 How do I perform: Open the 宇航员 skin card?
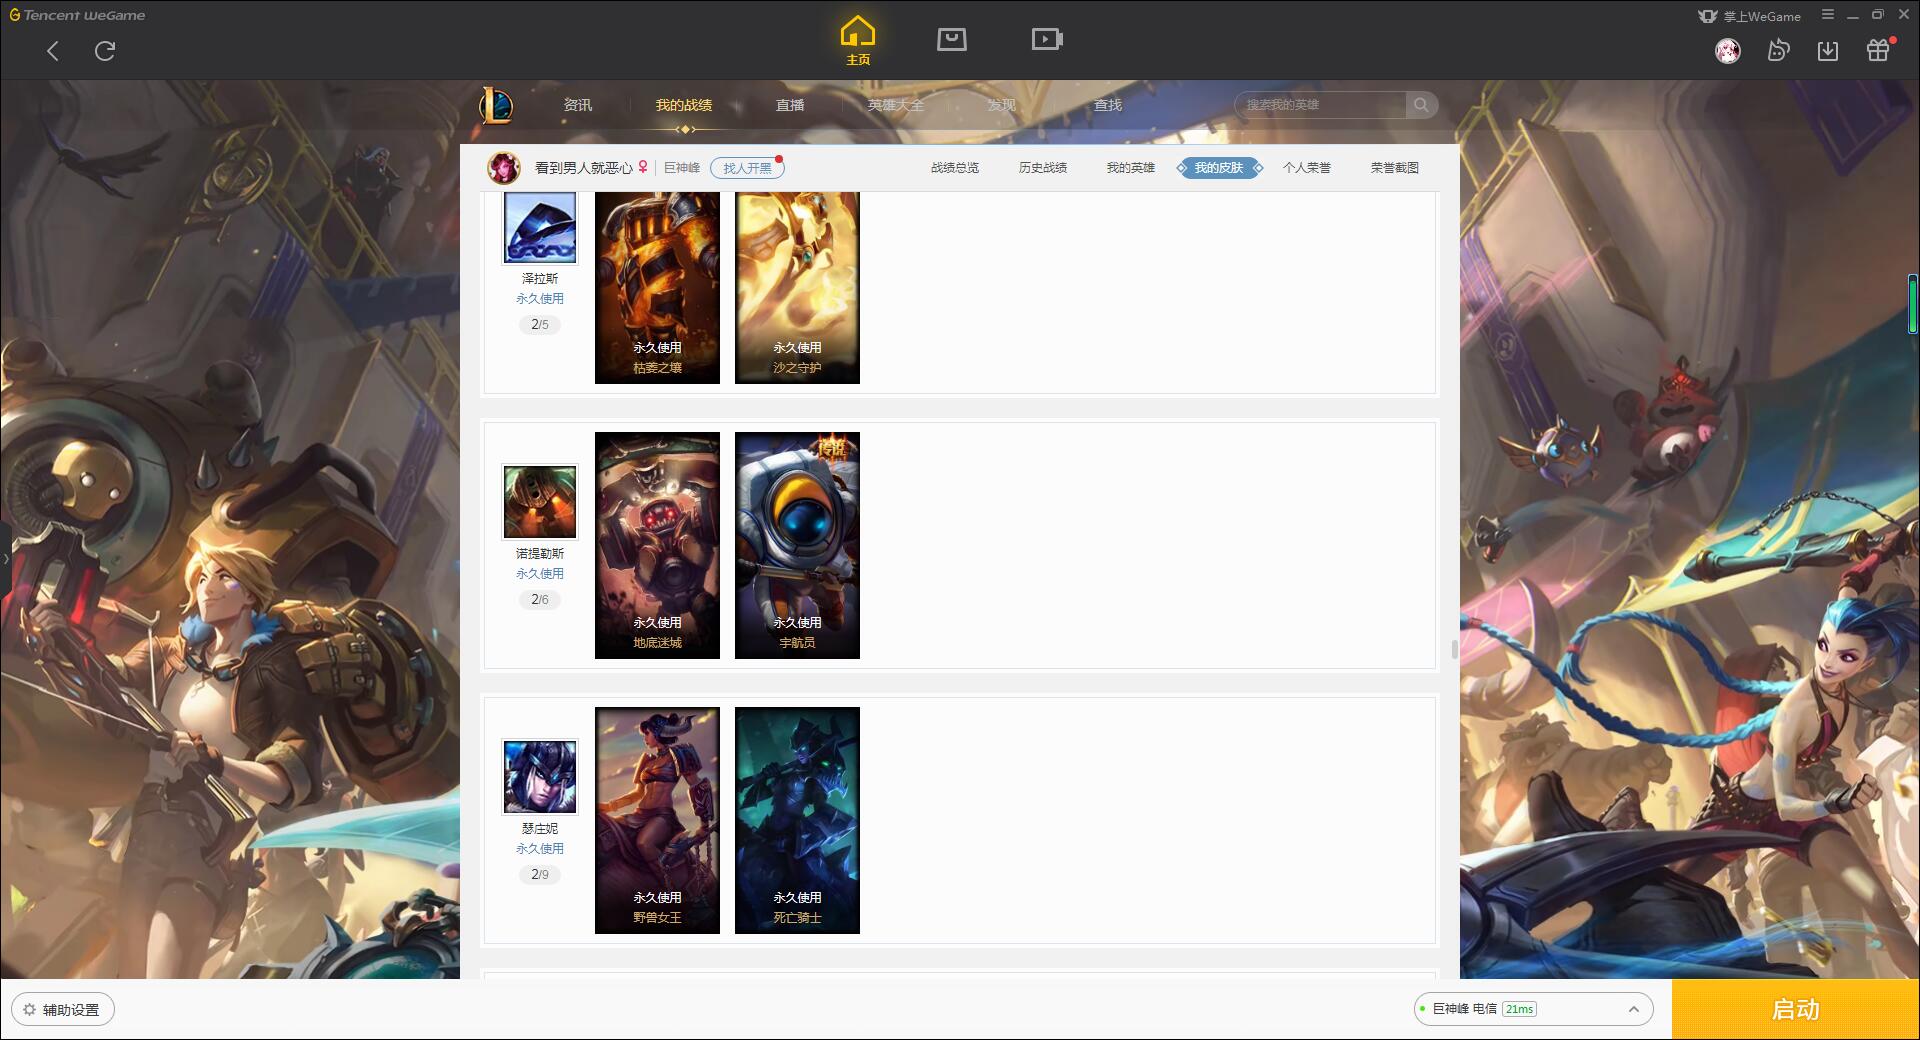(x=797, y=546)
